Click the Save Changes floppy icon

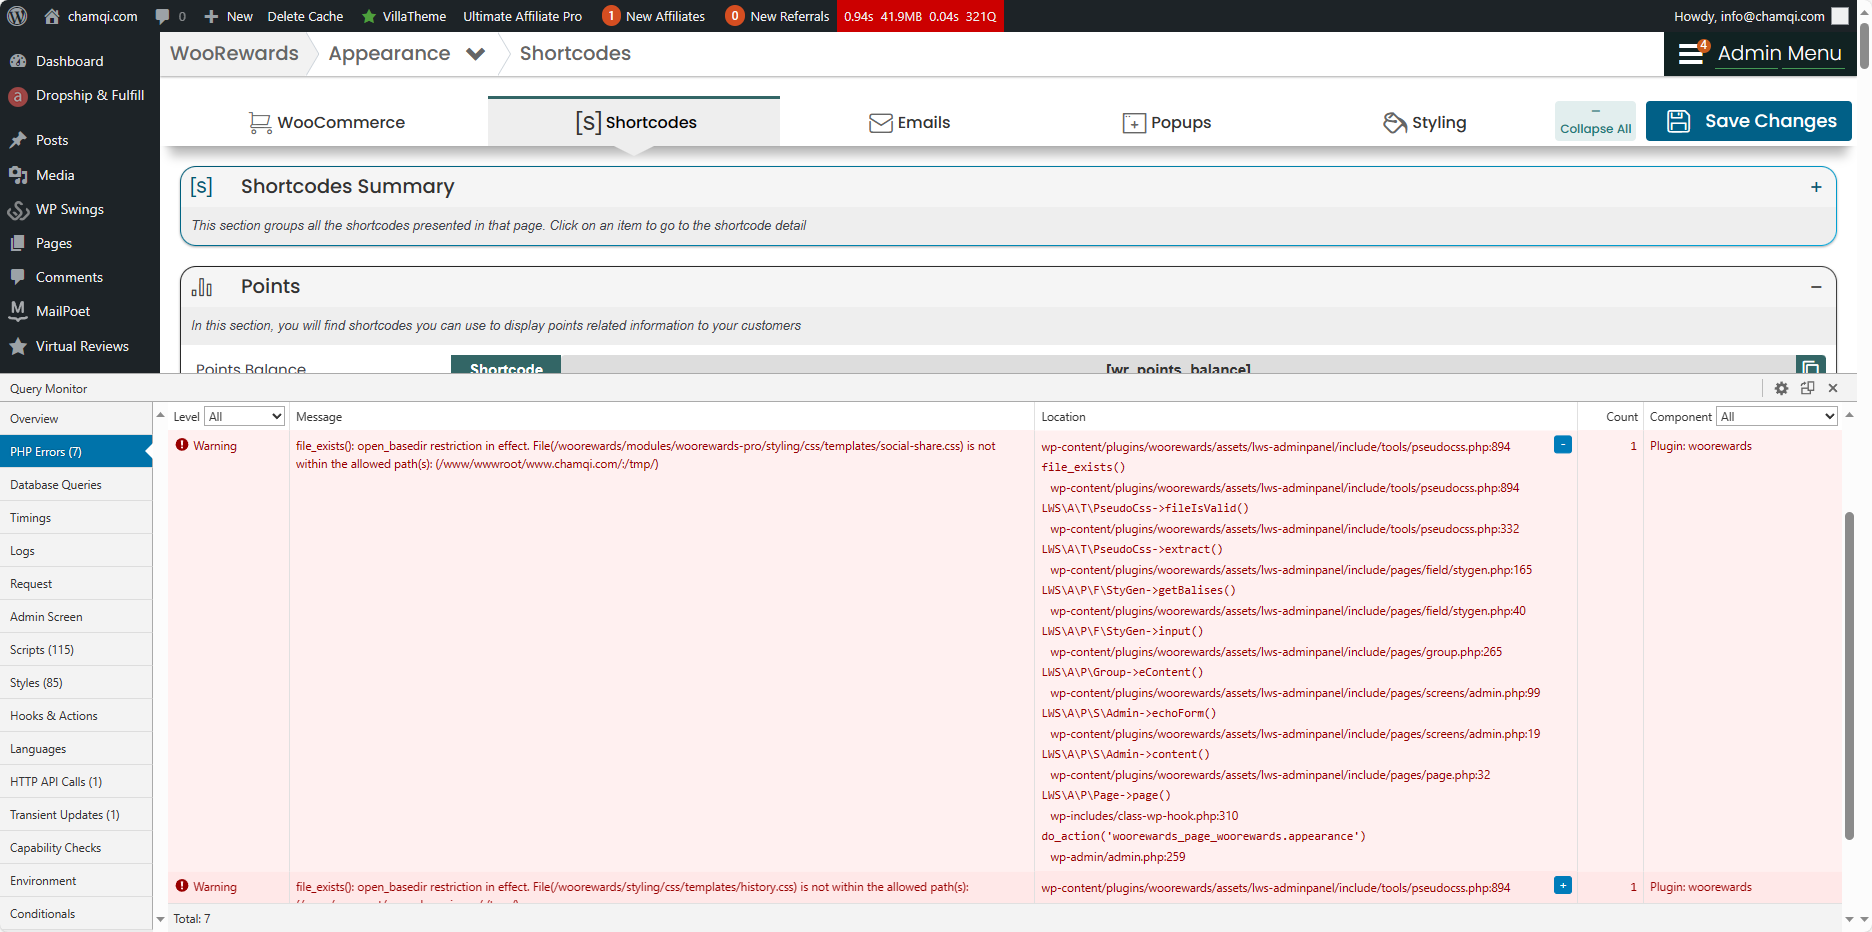tap(1679, 121)
